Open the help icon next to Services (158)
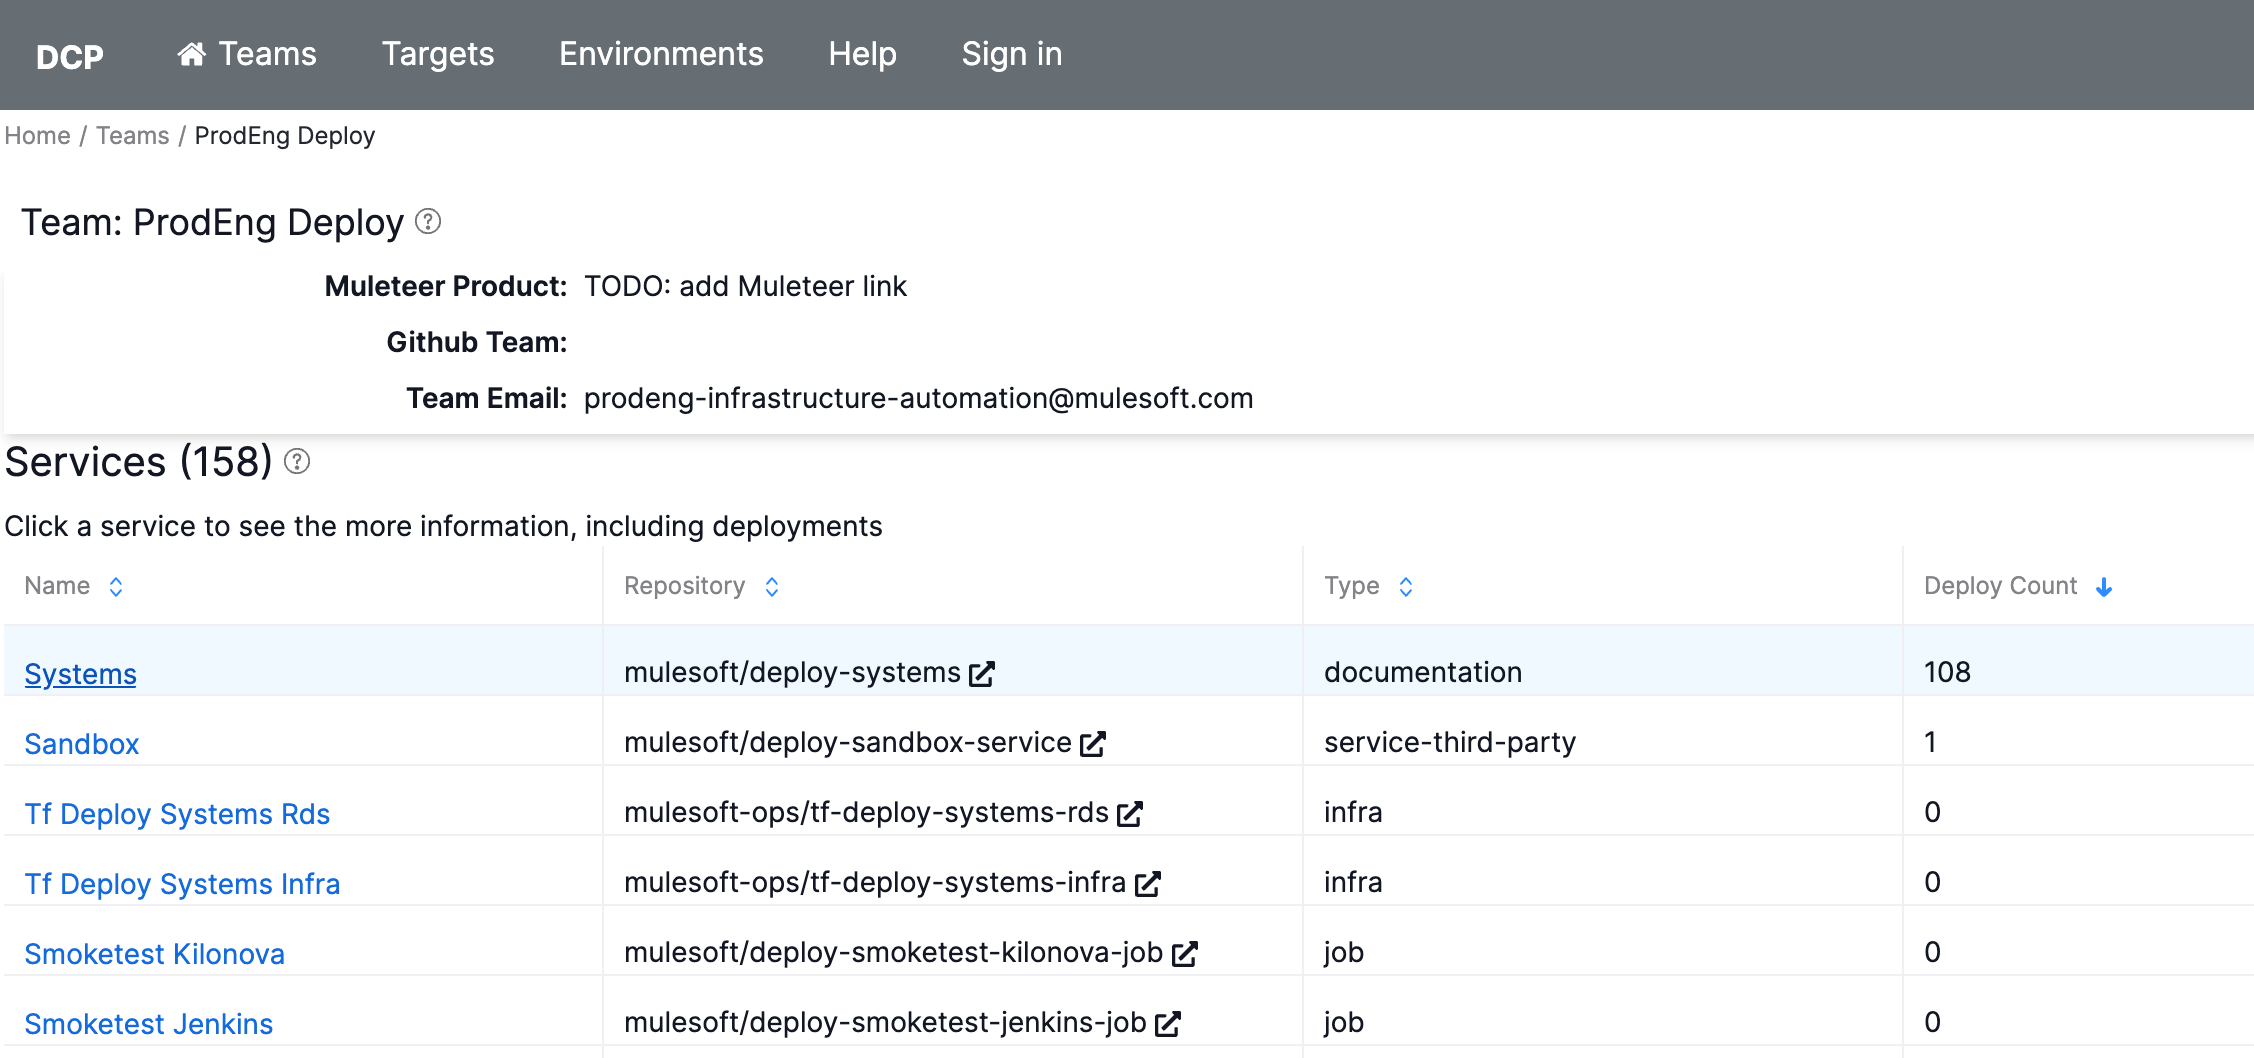The image size is (2254, 1058). pos(297,461)
